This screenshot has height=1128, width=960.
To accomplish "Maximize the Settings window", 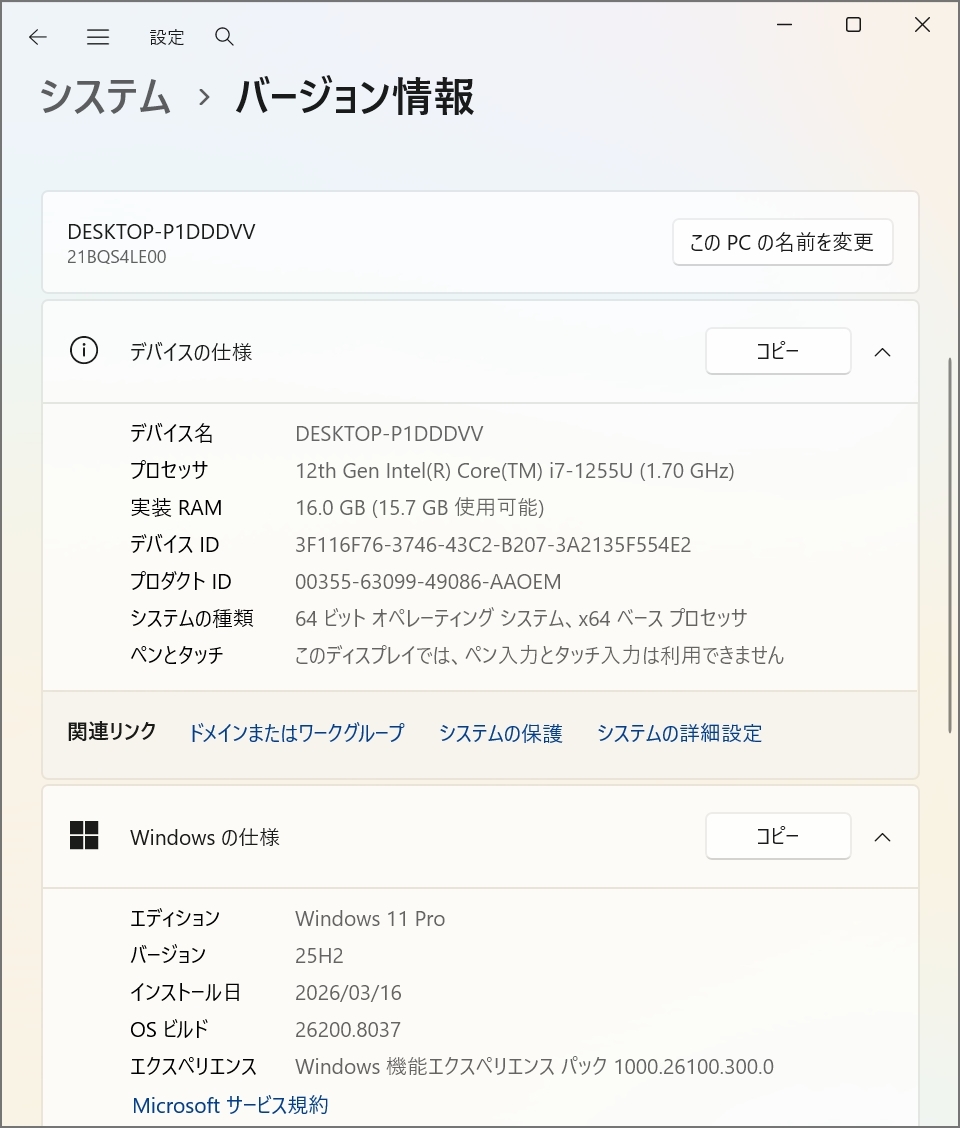I will pyautogui.click(x=852, y=24).
